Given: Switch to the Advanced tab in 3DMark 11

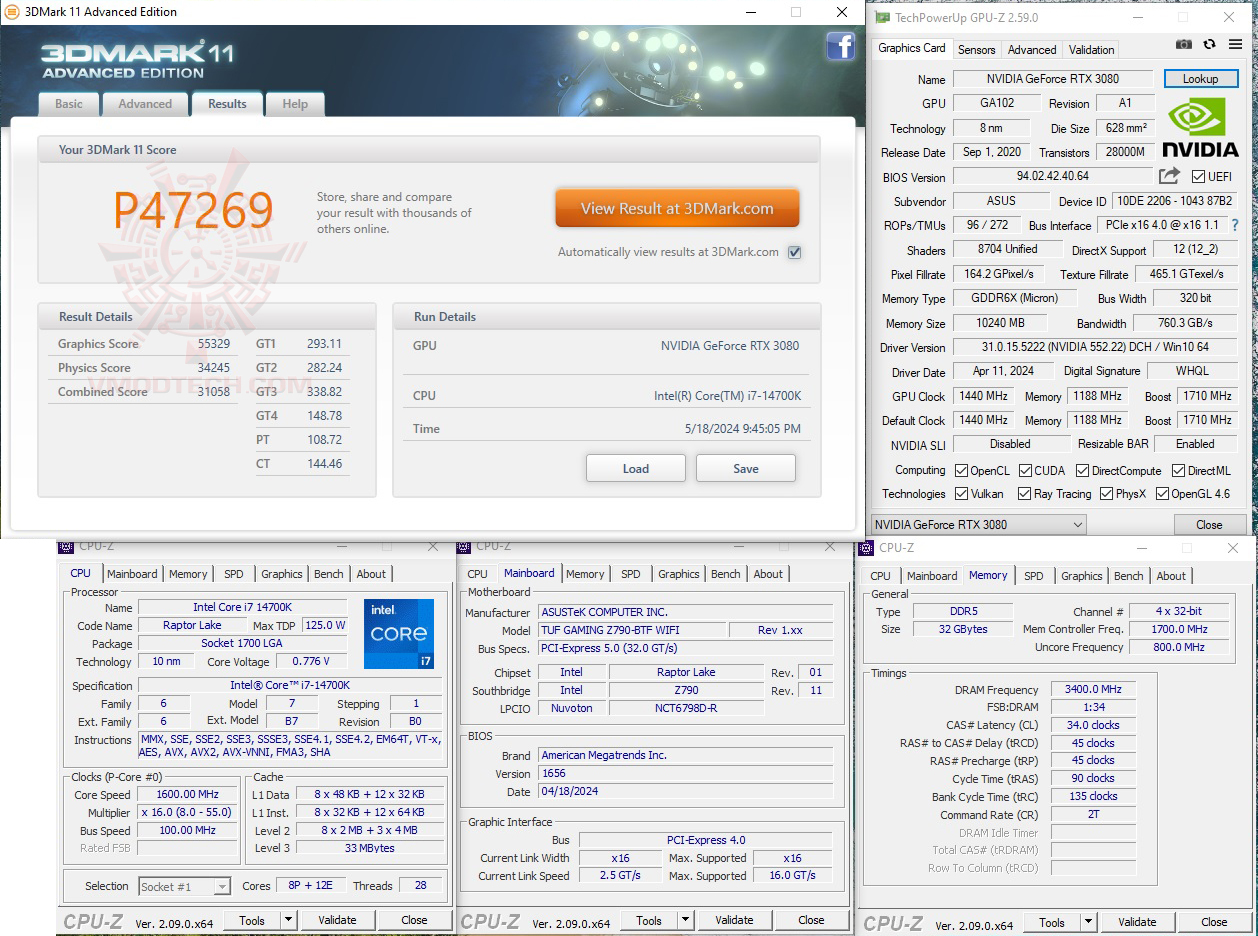Looking at the screenshot, I should 145,104.
